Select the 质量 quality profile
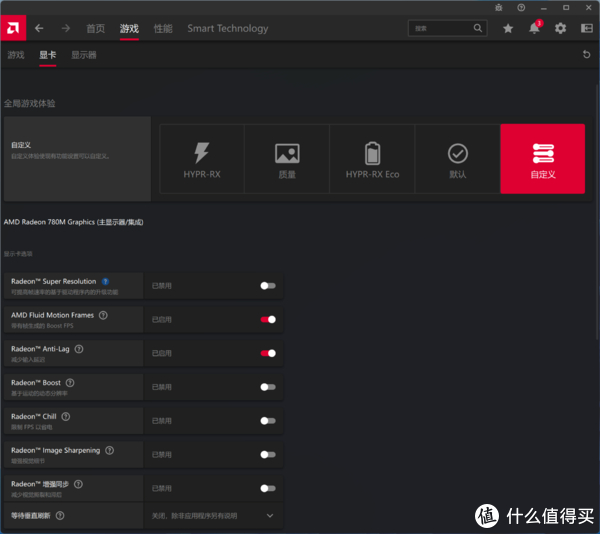This screenshot has width=600, height=534. pos(287,159)
